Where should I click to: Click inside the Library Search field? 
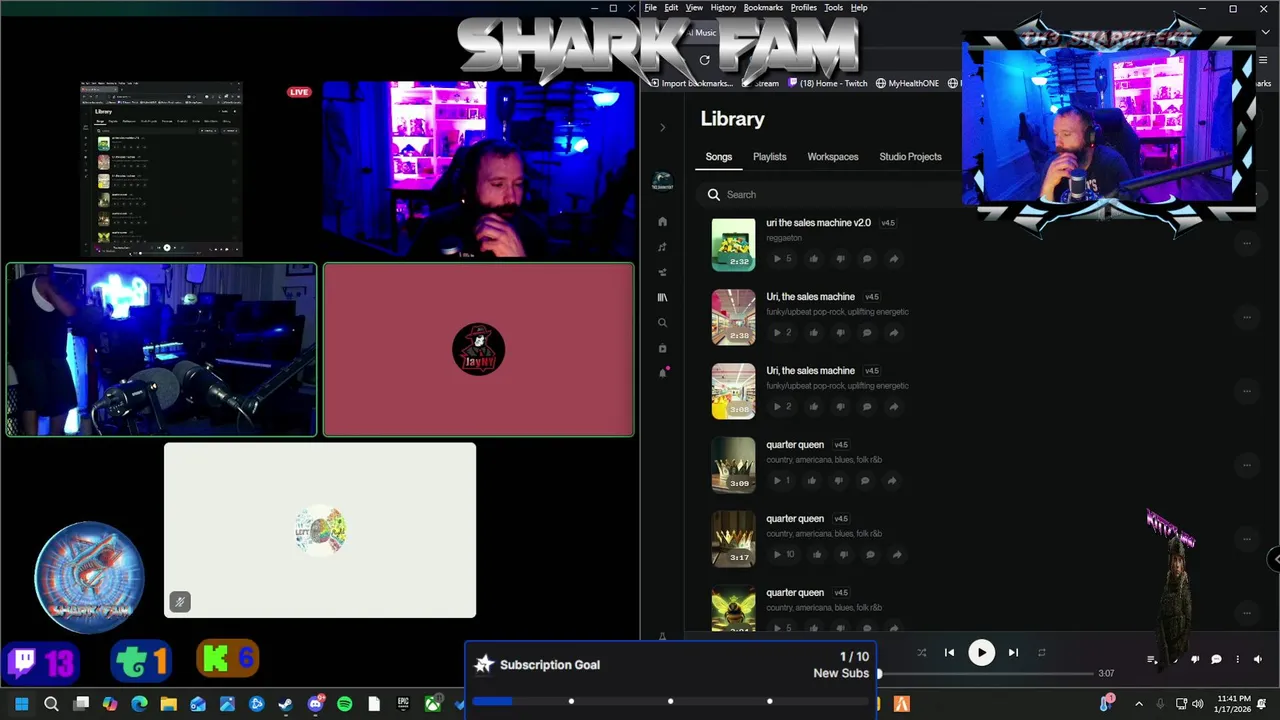tap(830, 195)
